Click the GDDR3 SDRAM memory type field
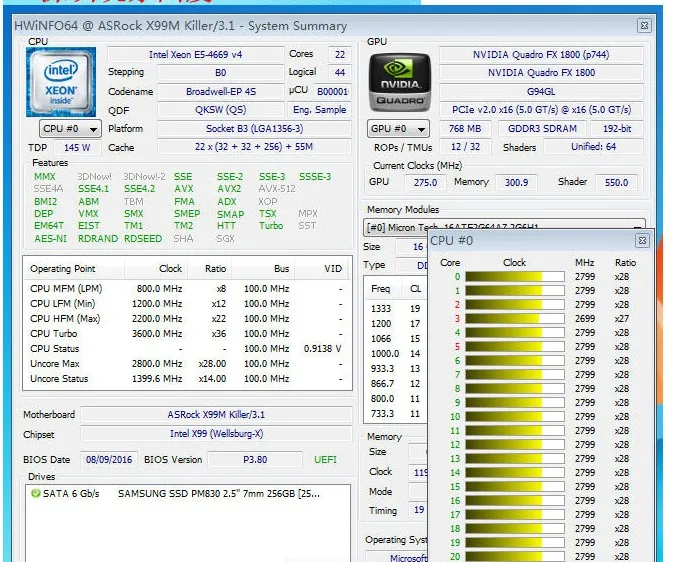The image size is (673, 562). pyautogui.click(x=542, y=128)
